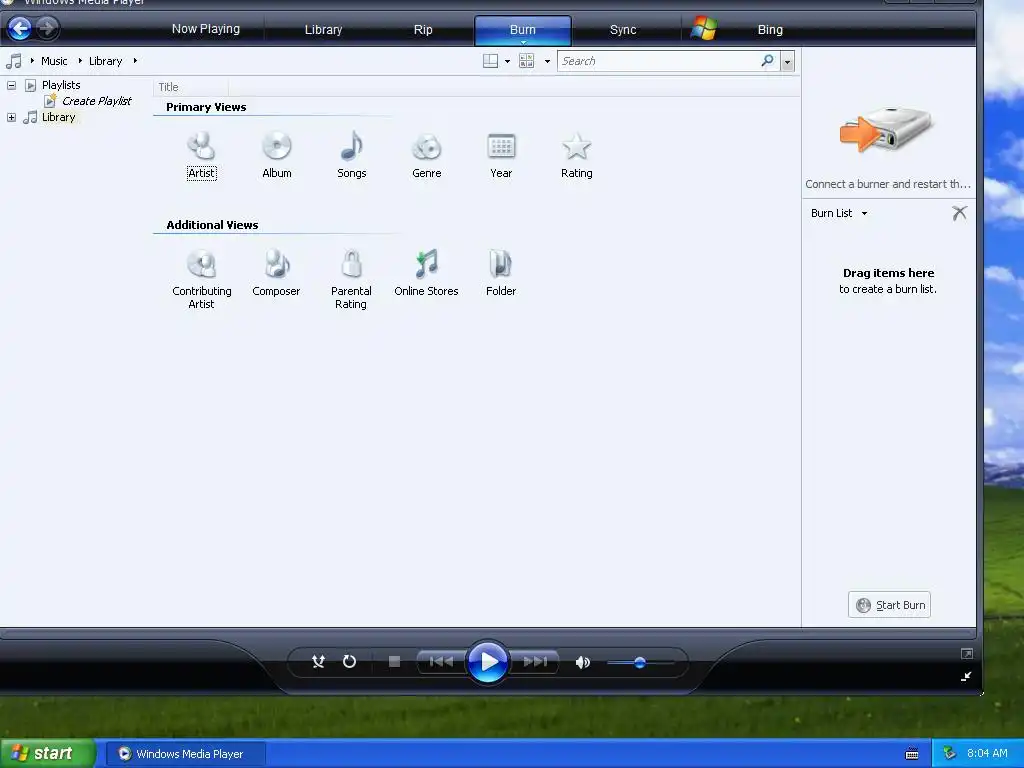Screen dimensions: 1024x768
Task: Toggle shuffle mode
Action: pos(318,662)
